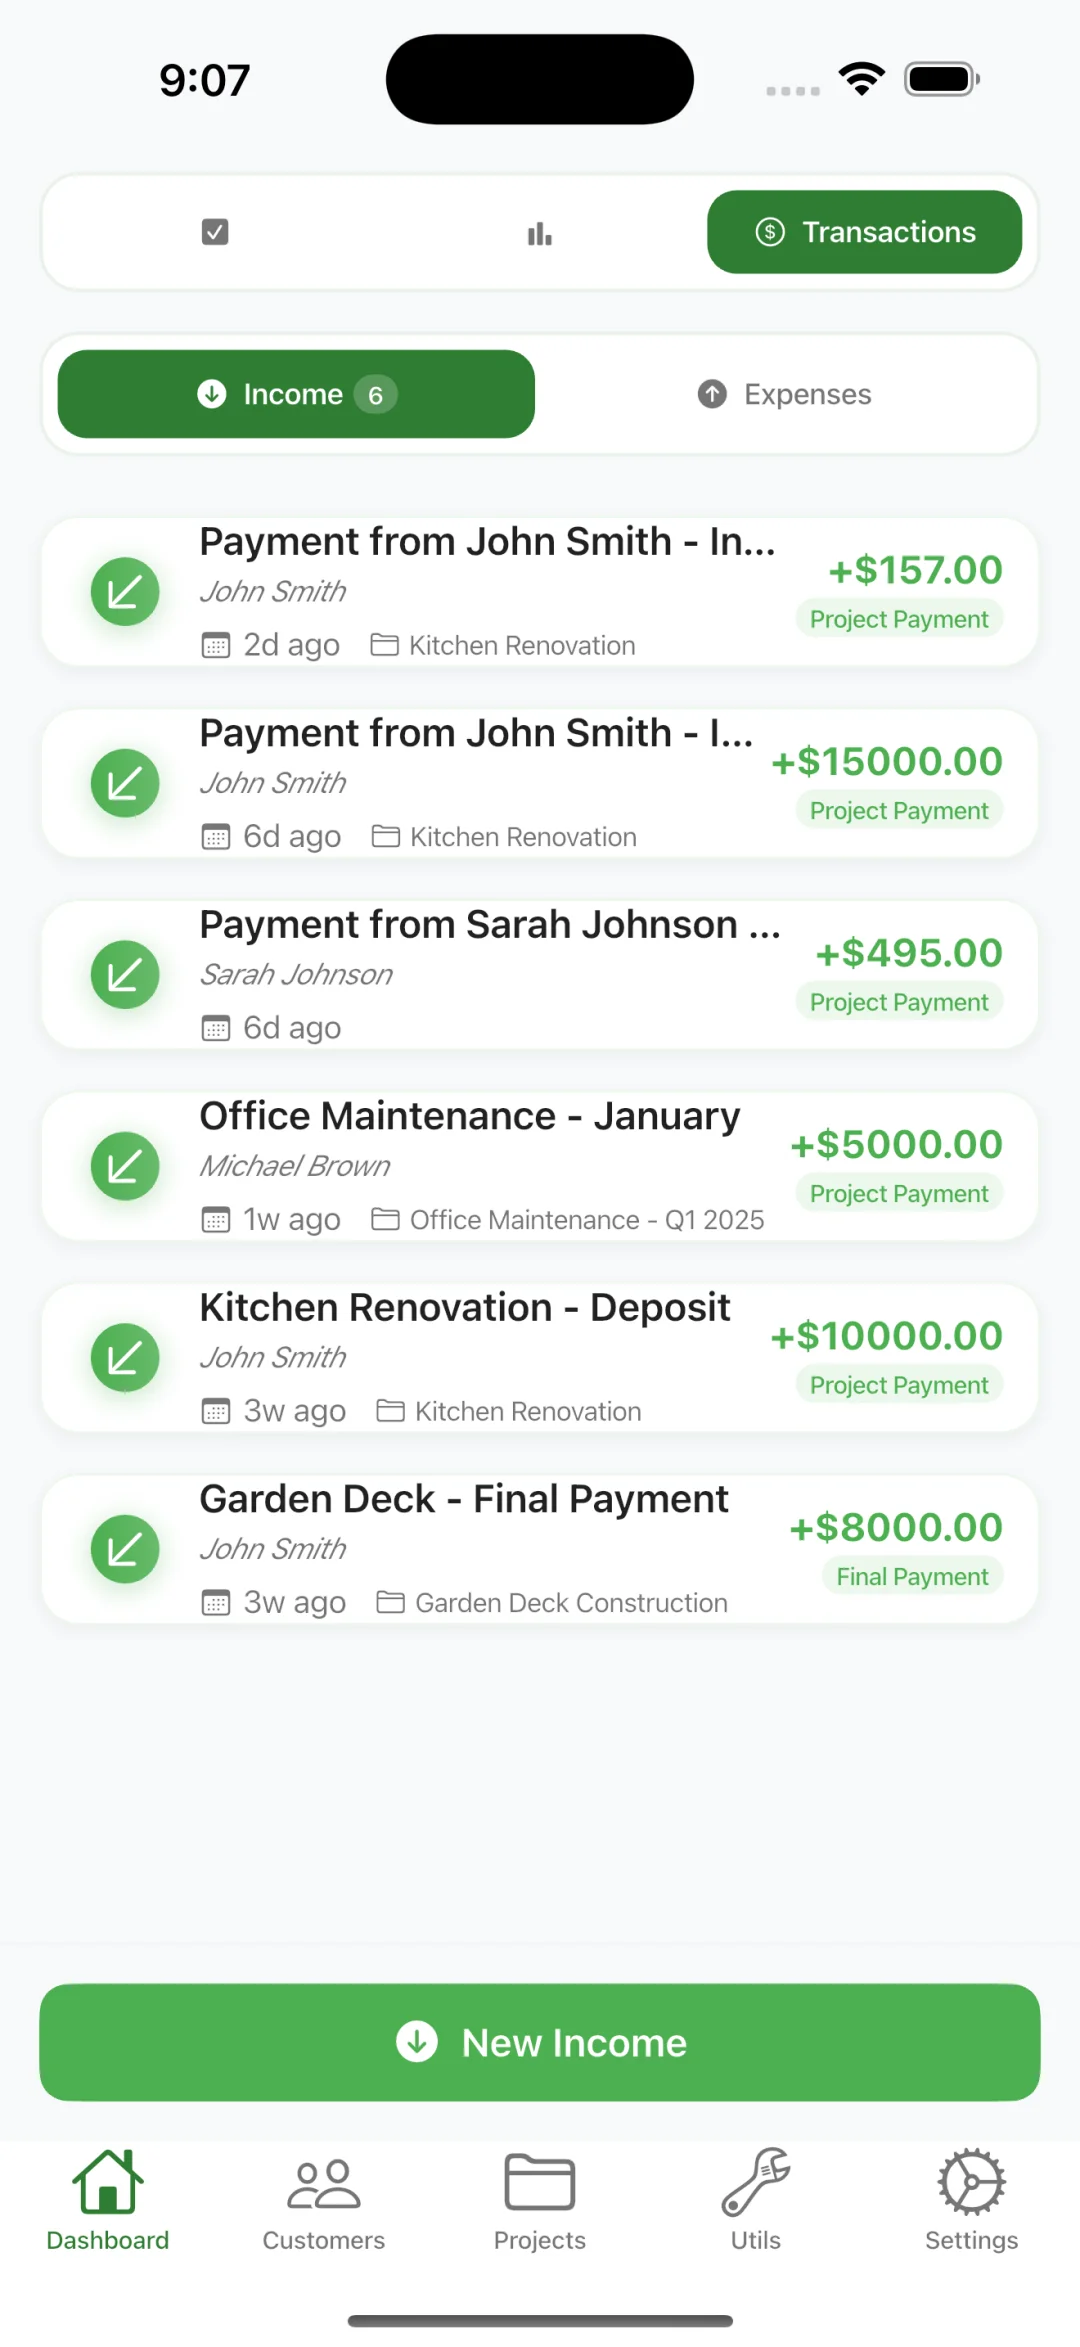Tap the Final Payment category badge
Image resolution: width=1080 pixels, height=2347 pixels.
pyautogui.click(x=912, y=1577)
